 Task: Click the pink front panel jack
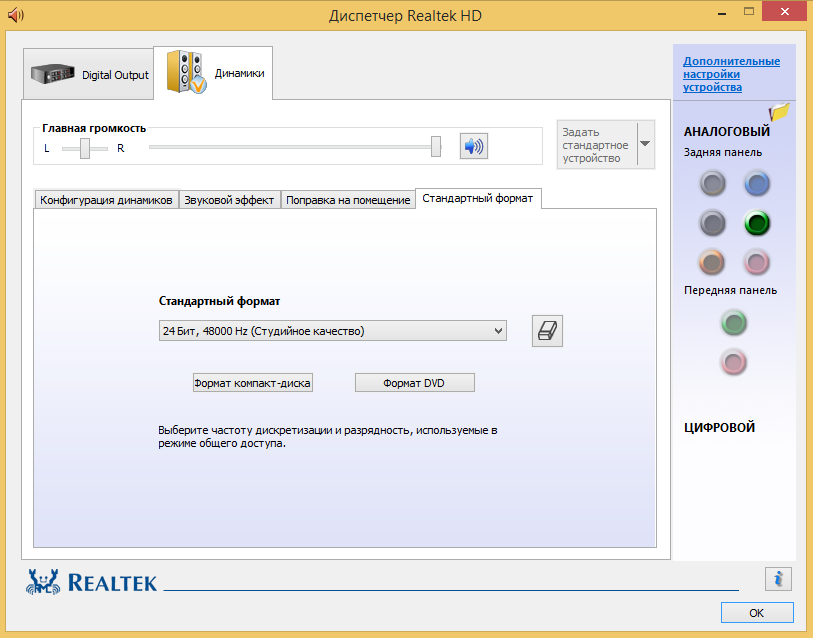point(734,362)
